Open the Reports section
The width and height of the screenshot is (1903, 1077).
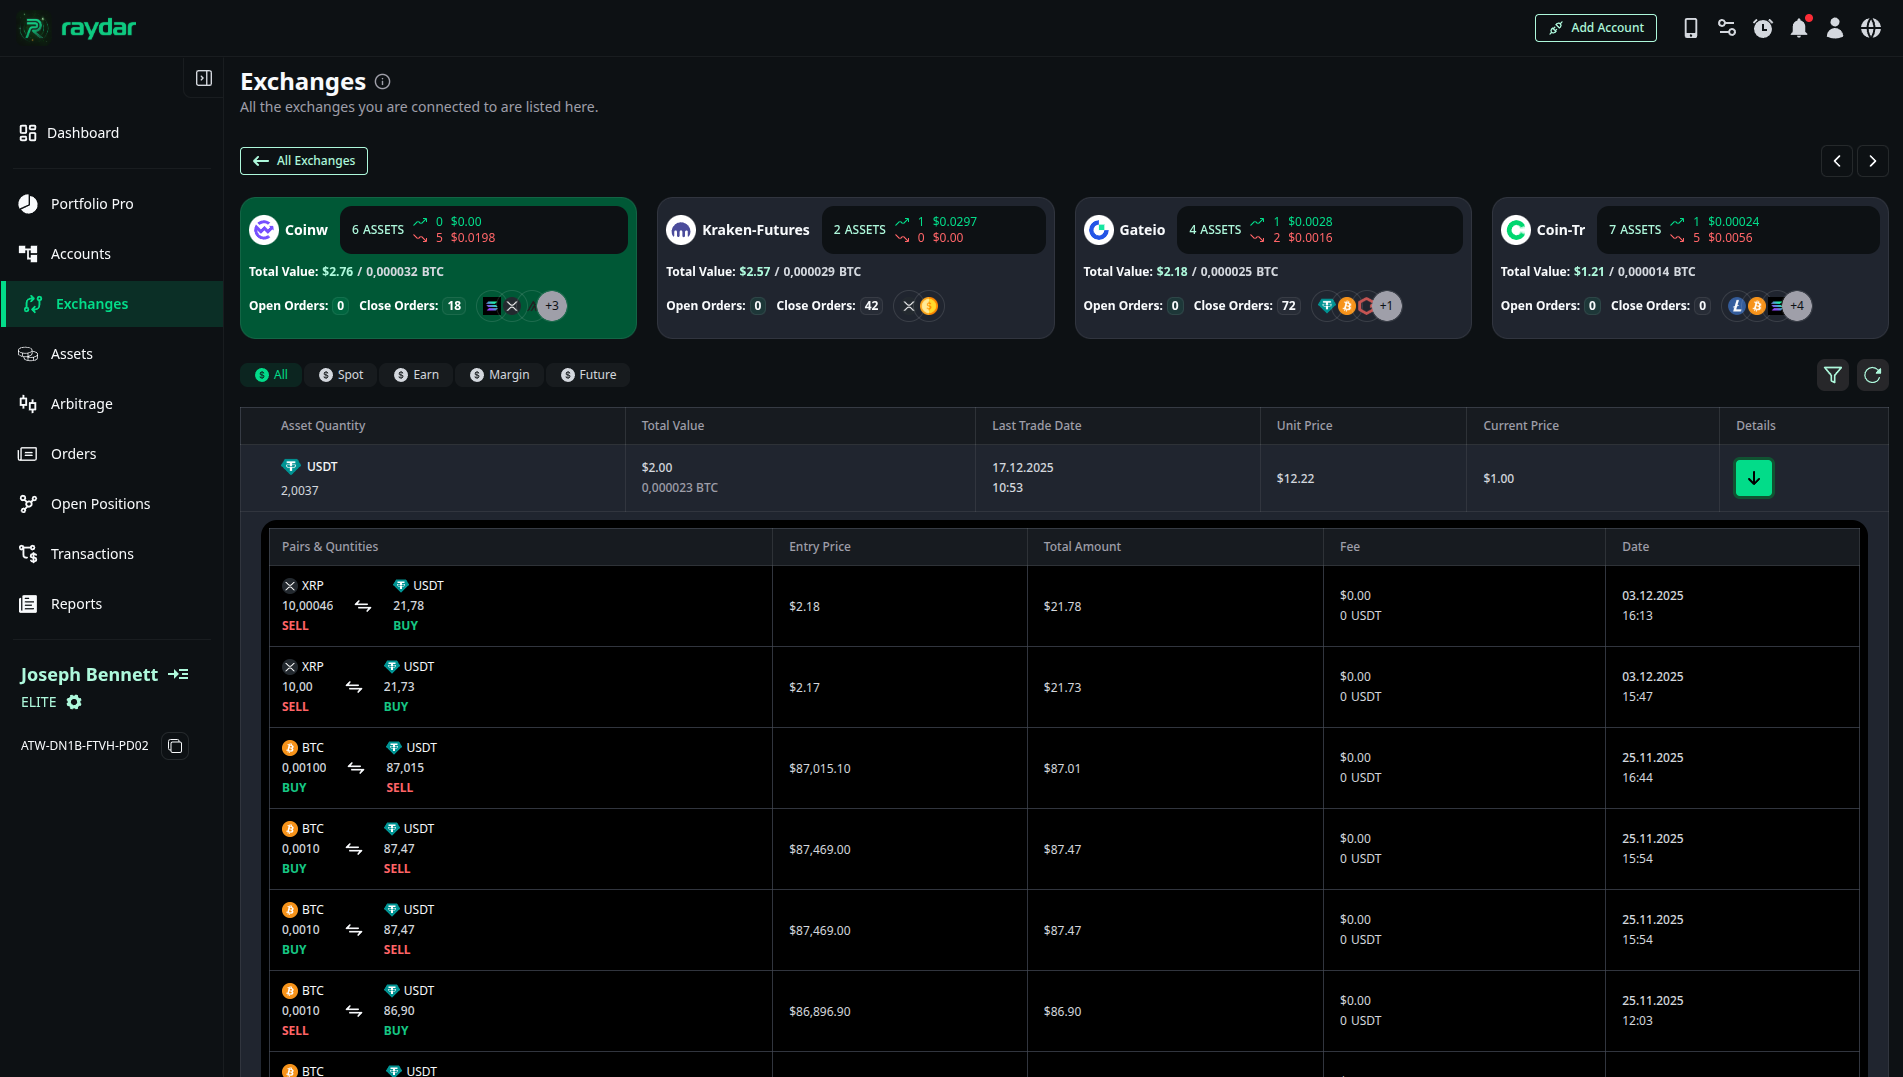(x=76, y=603)
